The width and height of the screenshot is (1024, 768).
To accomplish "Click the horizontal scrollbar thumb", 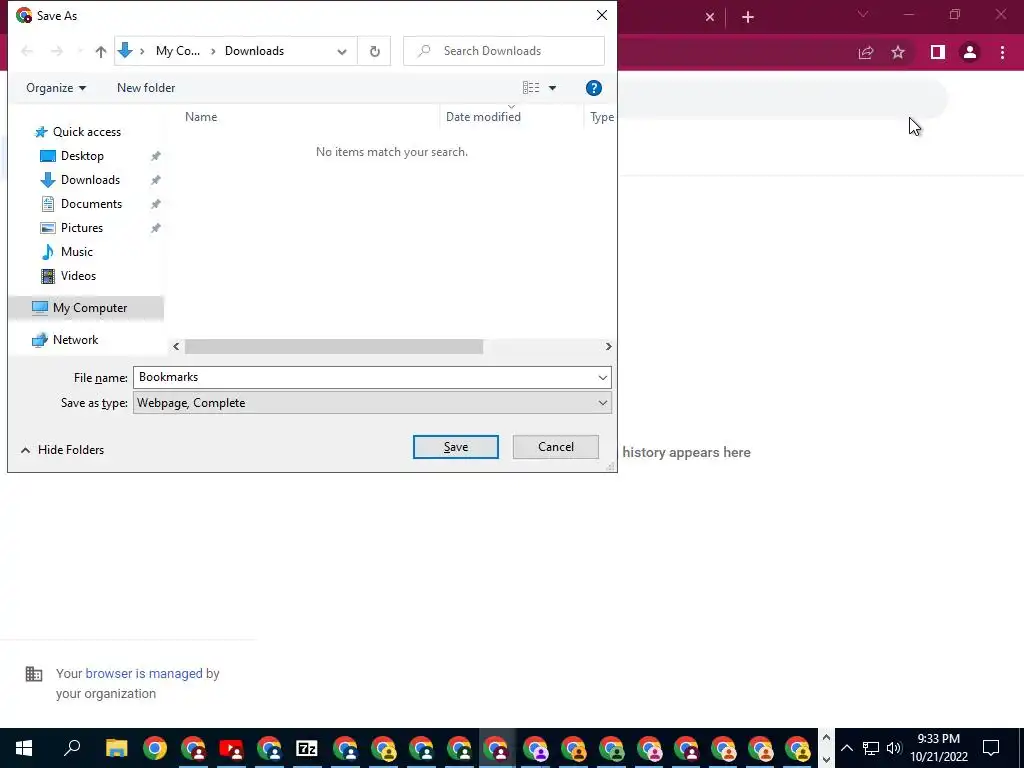I will click(334, 347).
